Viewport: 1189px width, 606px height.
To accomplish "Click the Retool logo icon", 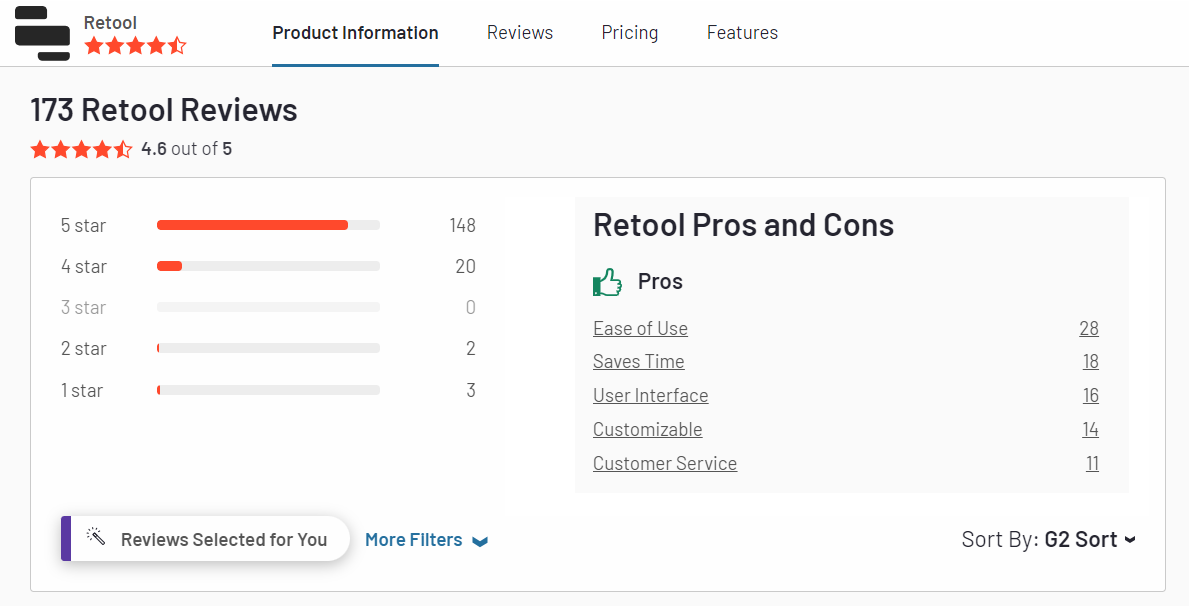I will [x=42, y=32].
